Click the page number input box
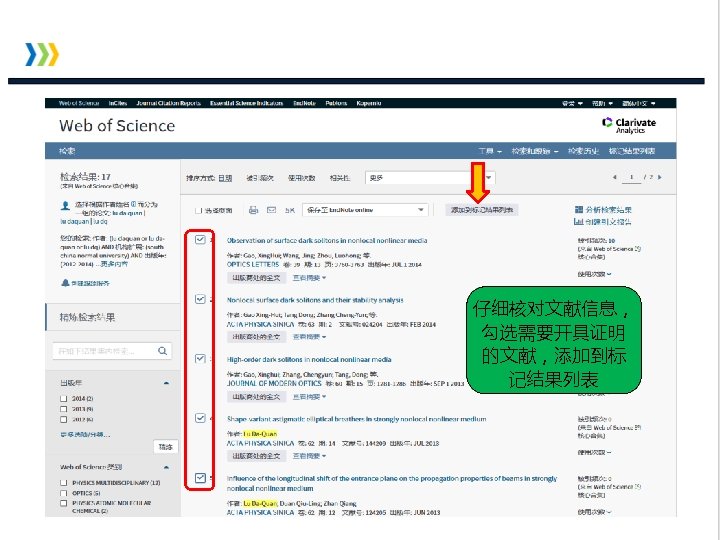Viewport: 720px width, 540px height. pyautogui.click(x=631, y=178)
